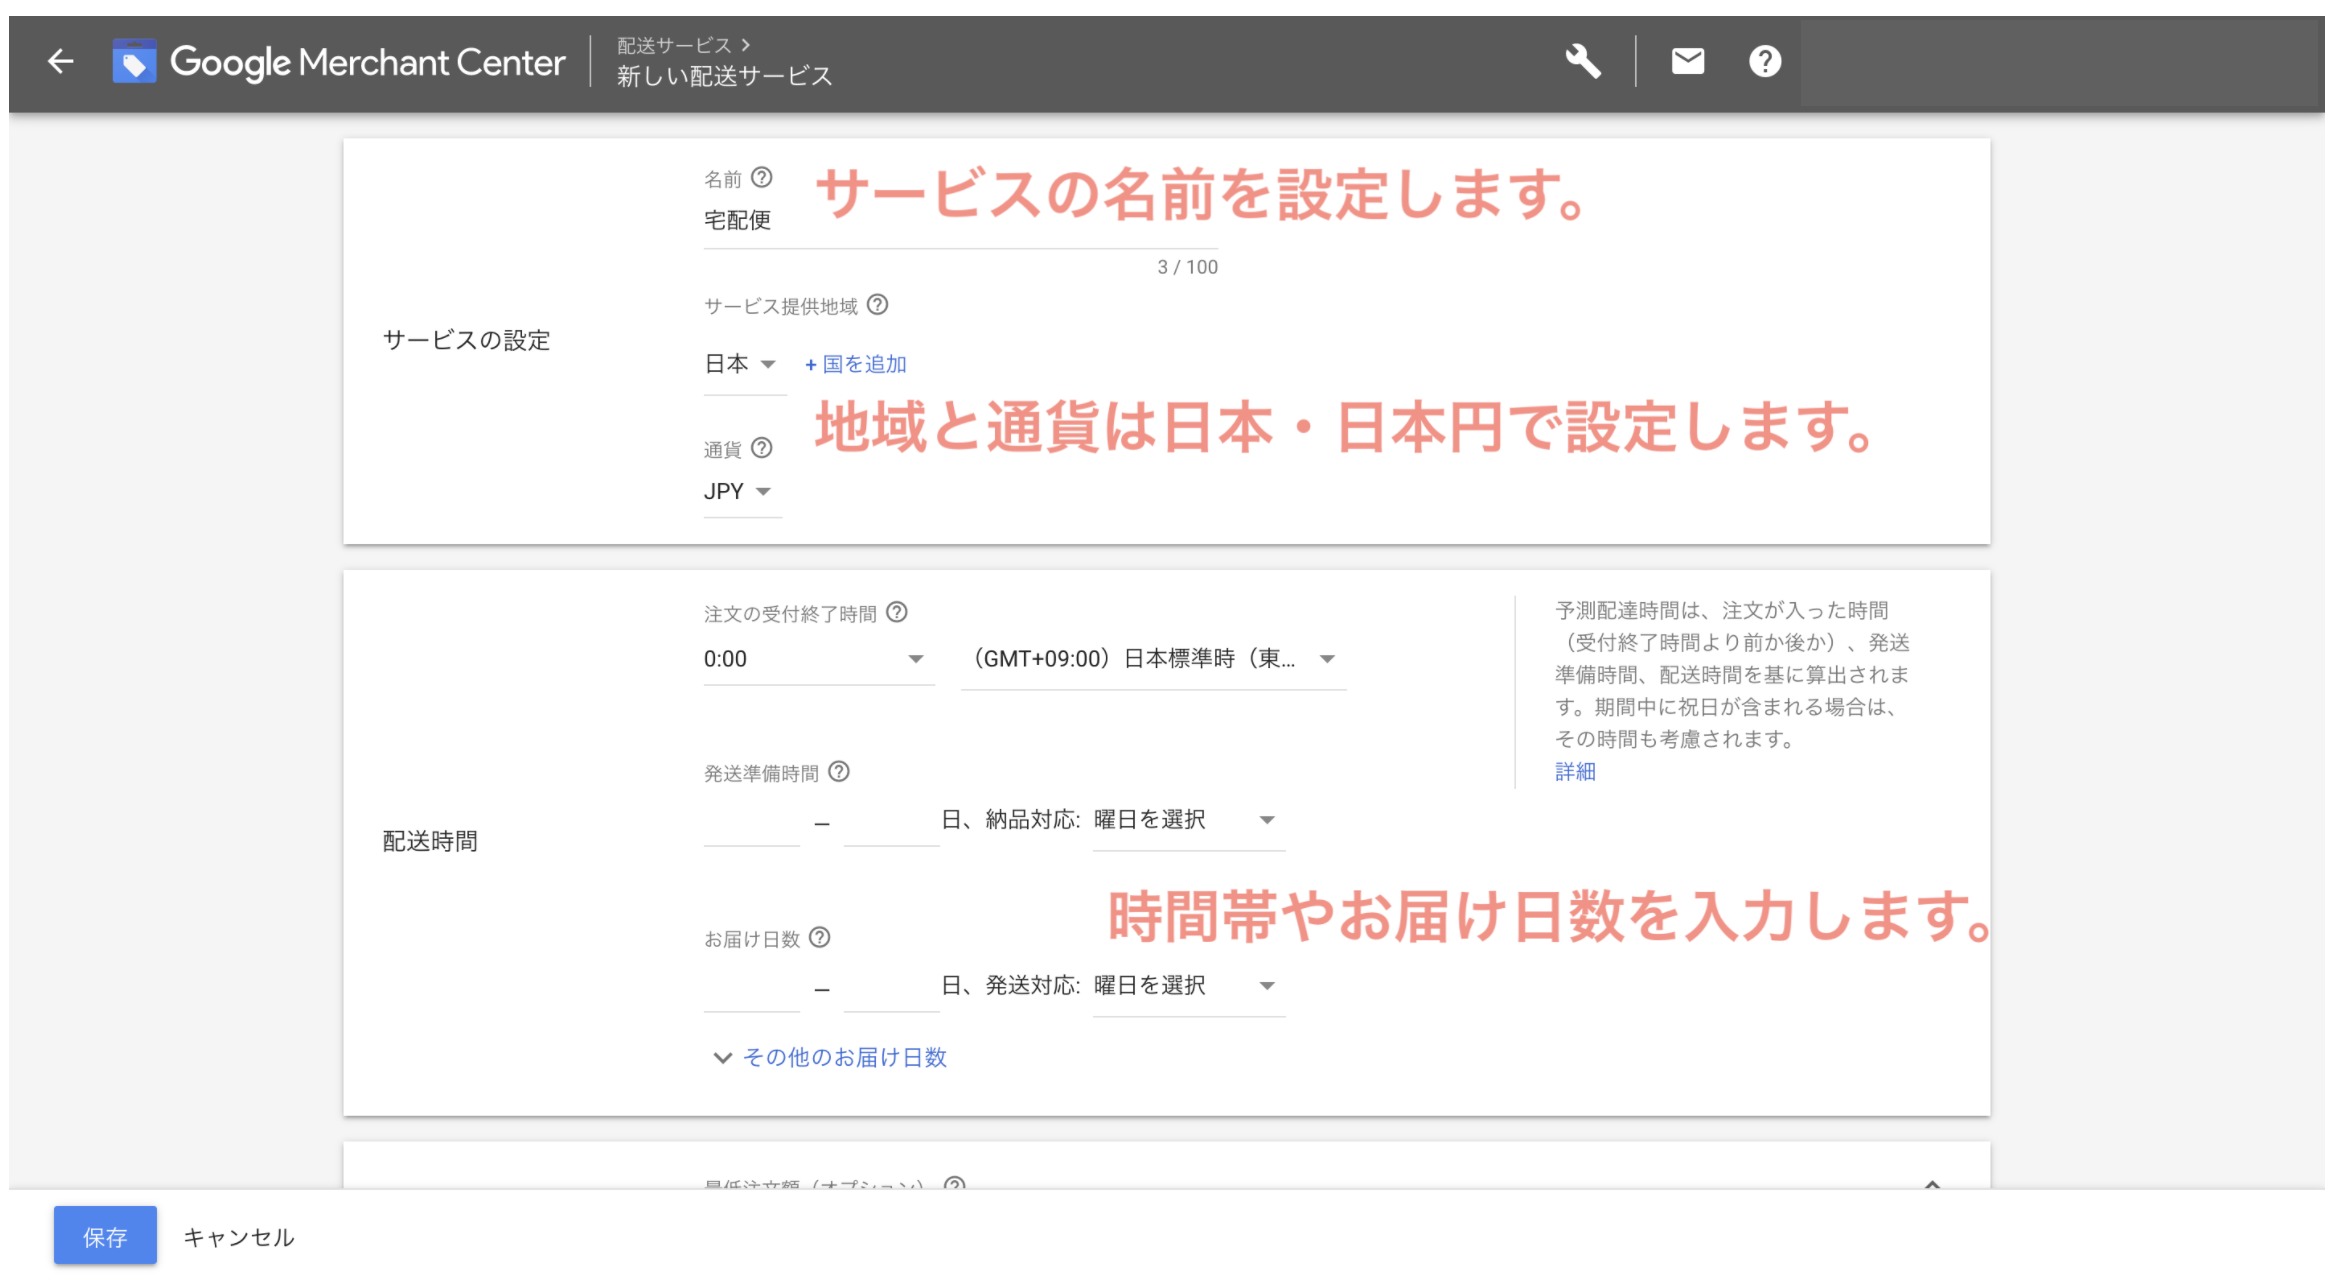Screen dimensions: 2341x1288
Task: Open the 曜日を選択 dropdown for 納品対応
Action: click(x=1185, y=821)
